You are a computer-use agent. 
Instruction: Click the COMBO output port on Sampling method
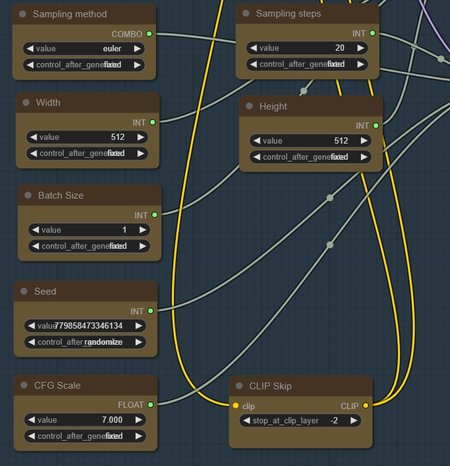point(149,34)
